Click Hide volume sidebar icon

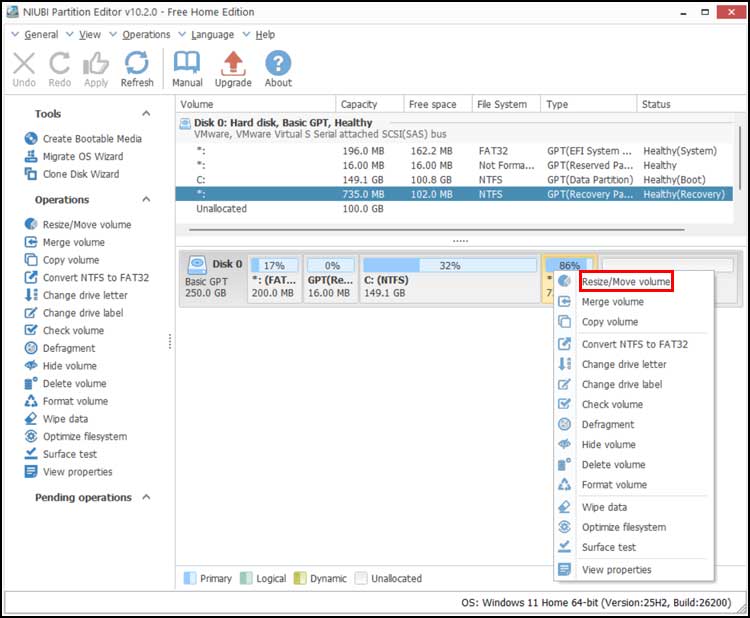31,366
